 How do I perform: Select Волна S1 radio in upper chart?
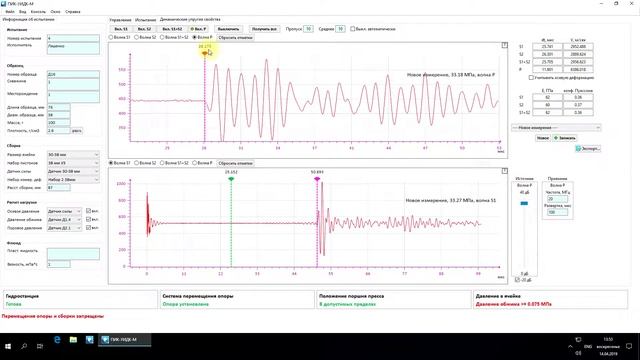[x=111, y=37]
